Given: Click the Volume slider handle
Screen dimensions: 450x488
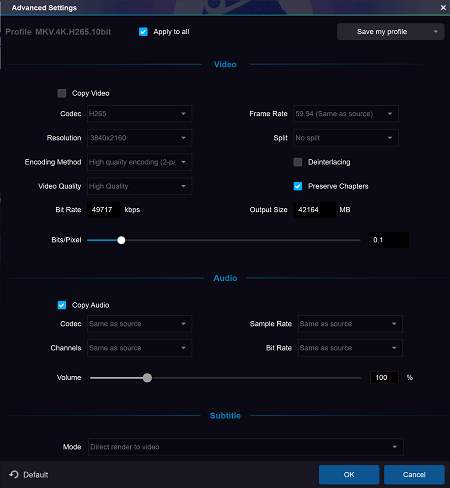Looking at the screenshot, I should click(x=147, y=378).
